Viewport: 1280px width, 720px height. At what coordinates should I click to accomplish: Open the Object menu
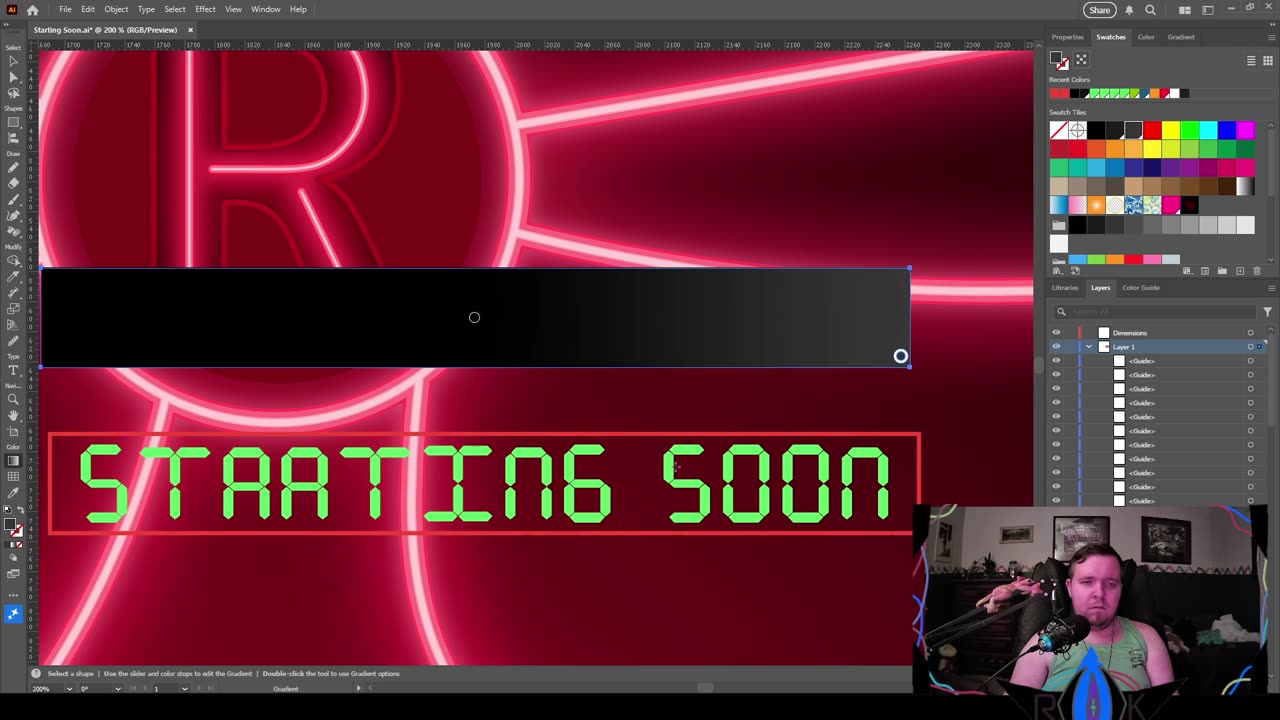click(116, 9)
